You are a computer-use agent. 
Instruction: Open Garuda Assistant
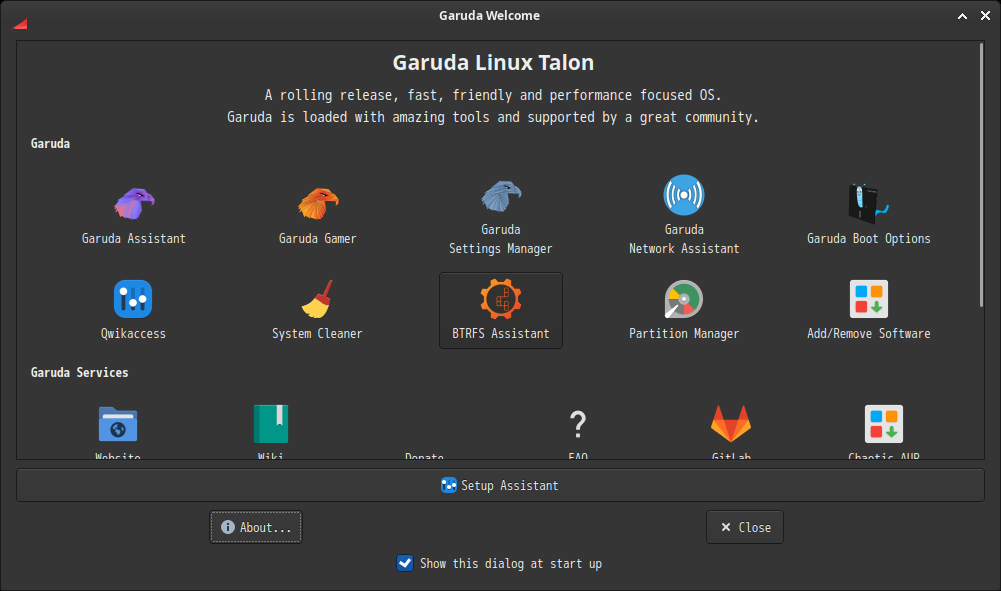133,216
